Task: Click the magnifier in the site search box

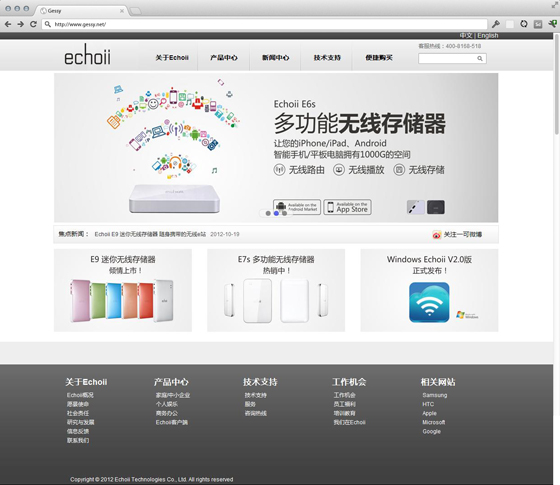Action: pyautogui.click(x=480, y=59)
